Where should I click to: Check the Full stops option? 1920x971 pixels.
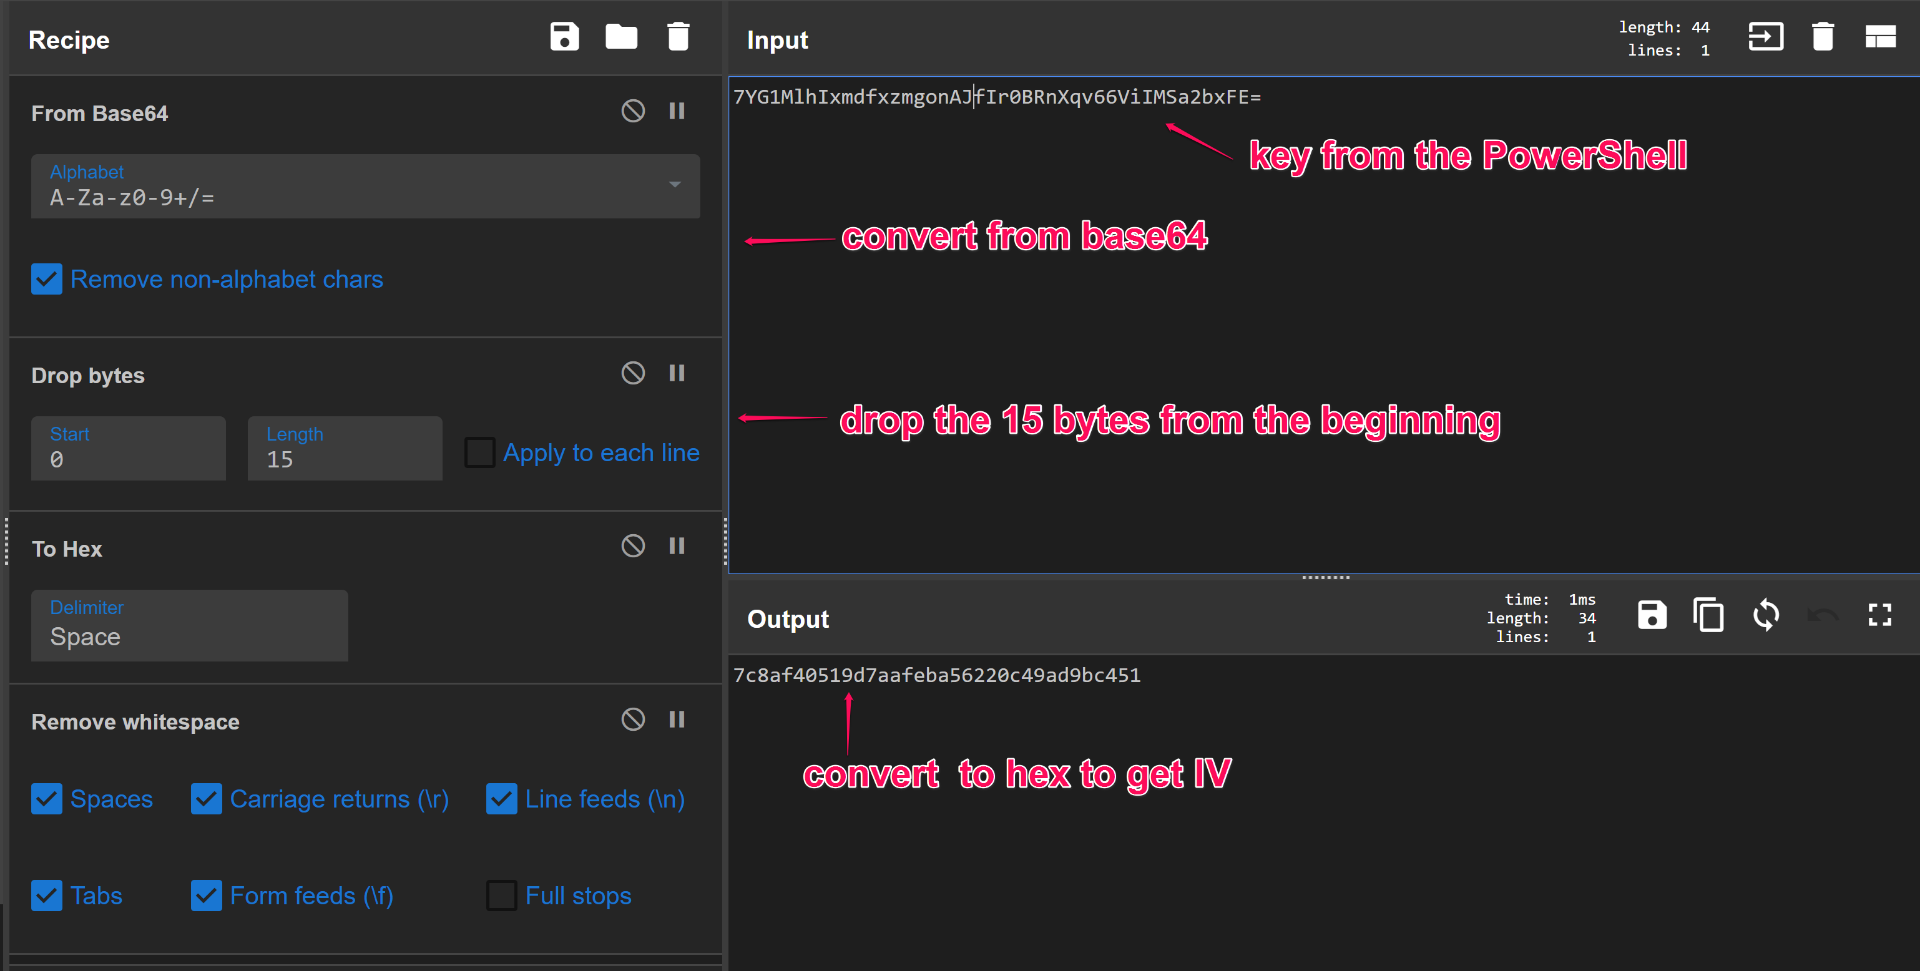click(x=501, y=895)
